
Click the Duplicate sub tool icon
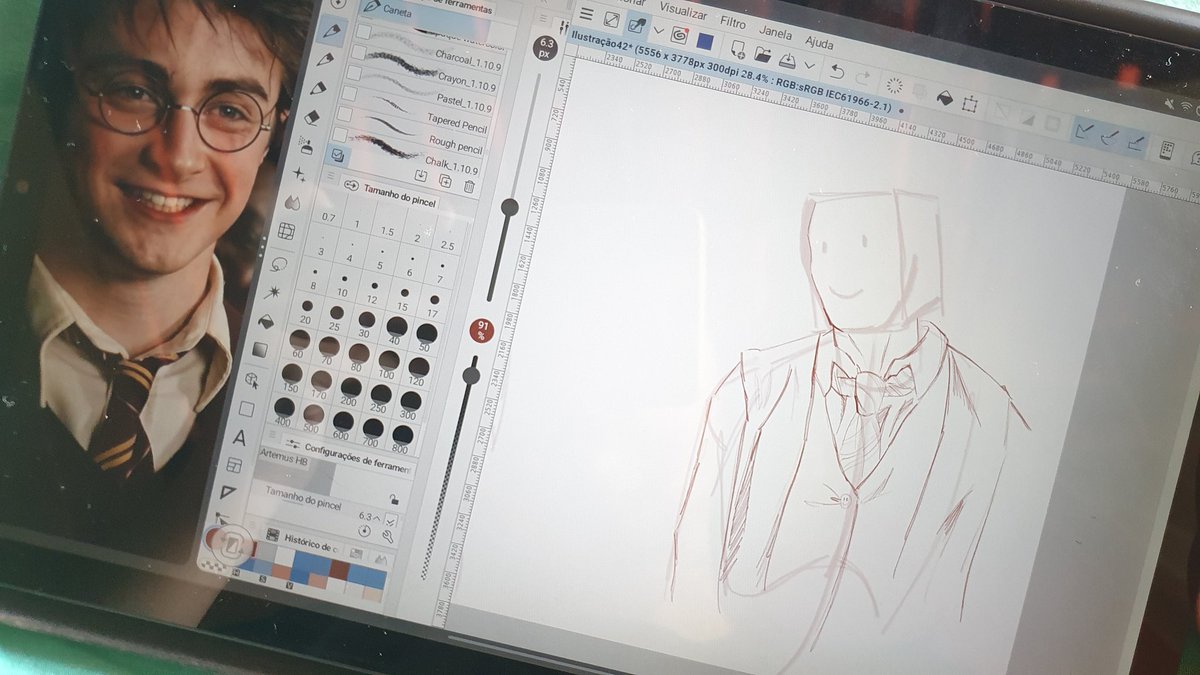tap(445, 181)
